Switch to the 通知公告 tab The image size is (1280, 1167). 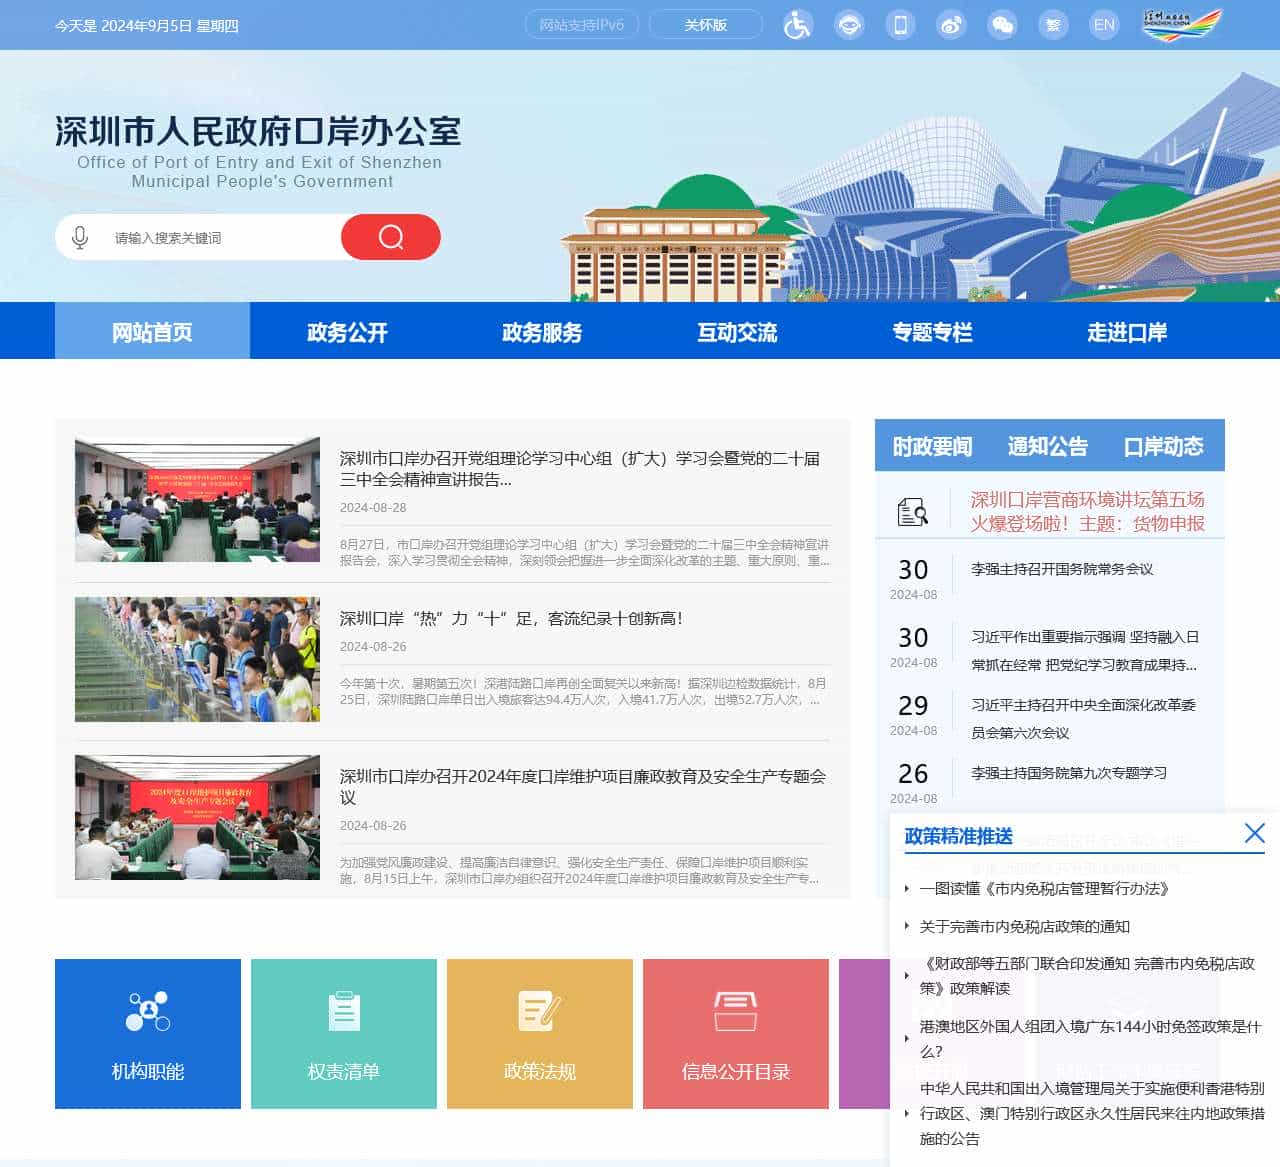1047,447
